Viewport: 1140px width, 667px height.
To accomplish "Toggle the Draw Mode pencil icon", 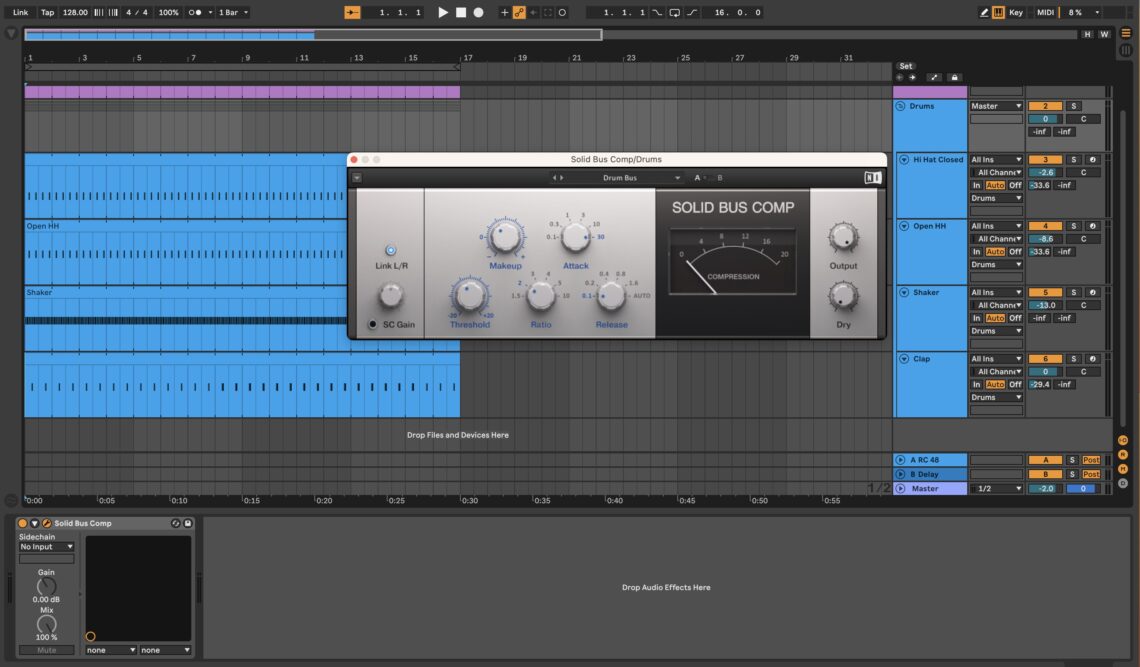I will pyautogui.click(x=984, y=12).
